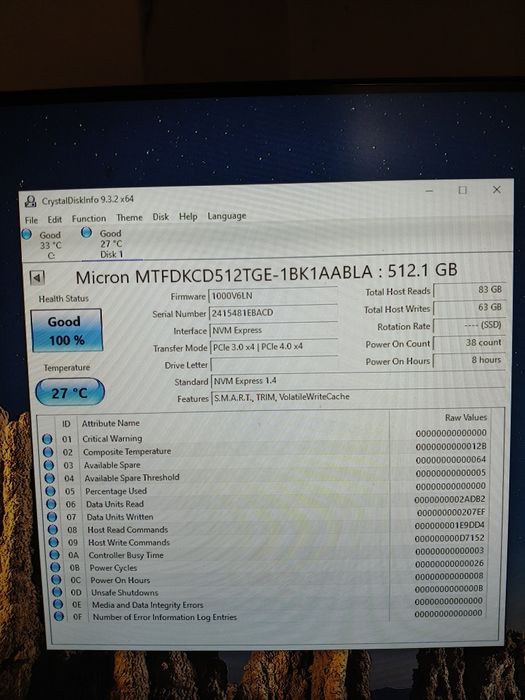Screen dimensions: 525x700
Task: Click the ID column header
Action: (x=66, y=424)
